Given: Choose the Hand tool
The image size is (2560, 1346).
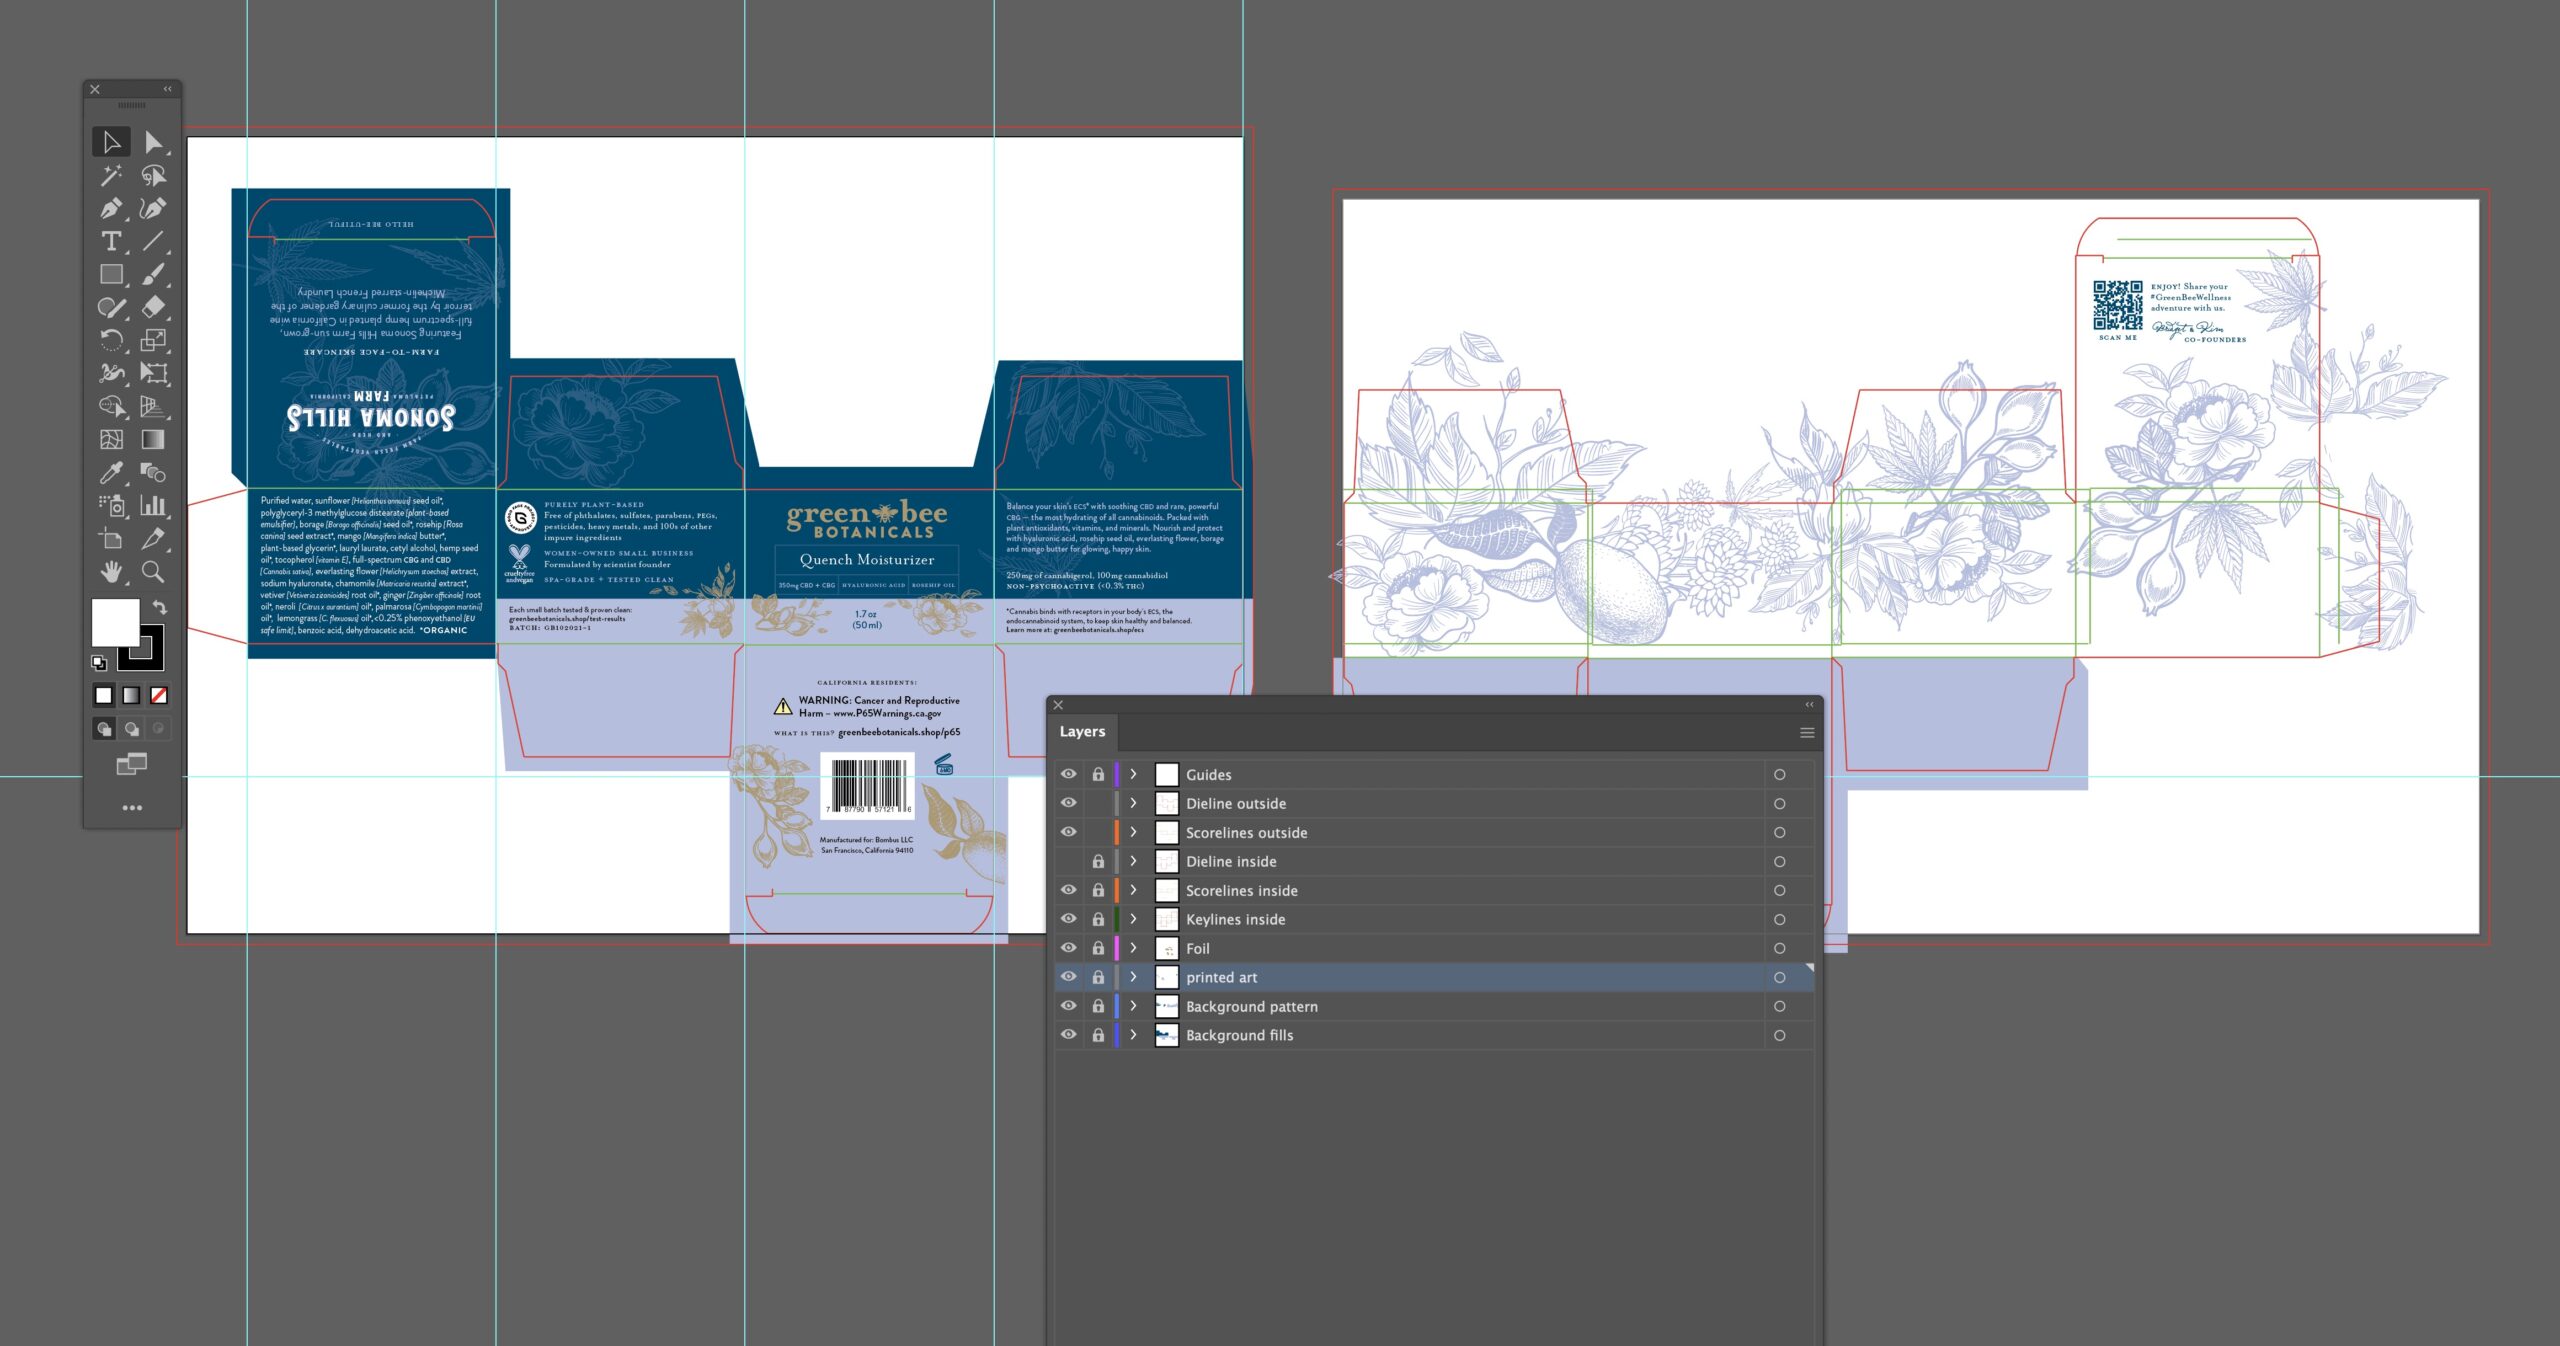Looking at the screenshot, I should coord(111,571).
